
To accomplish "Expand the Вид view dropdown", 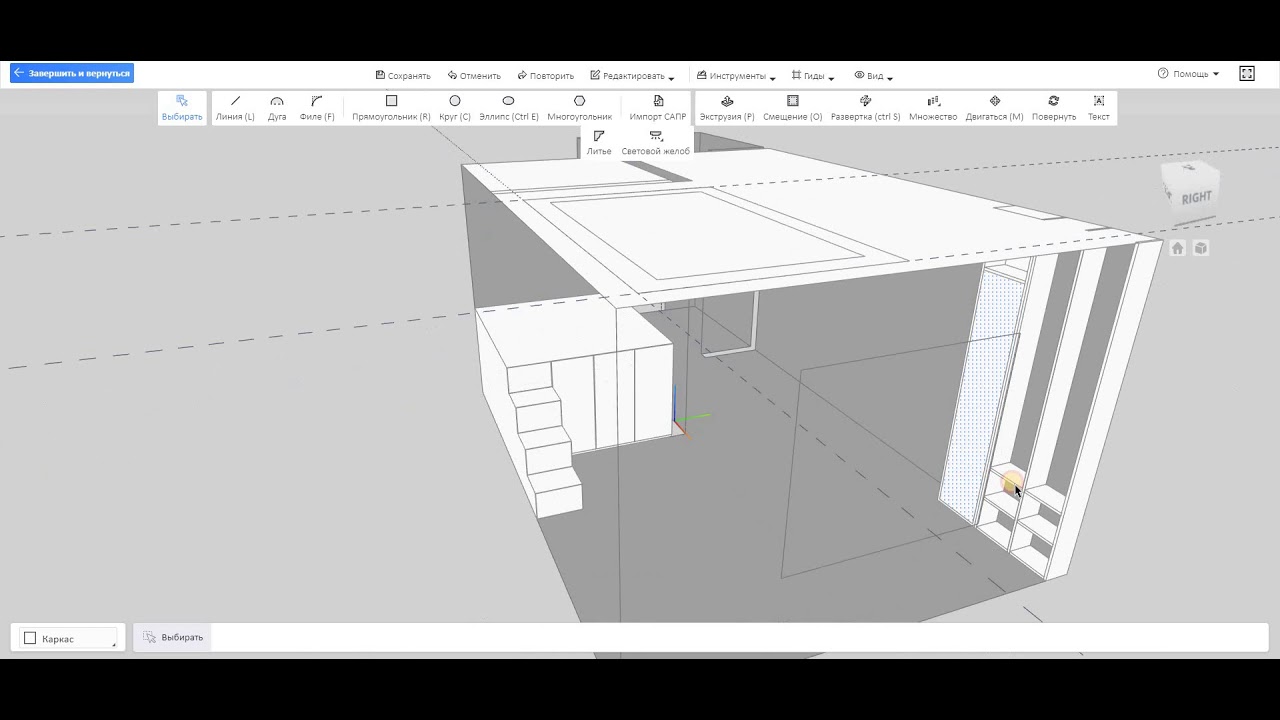I will pos(873,75).
